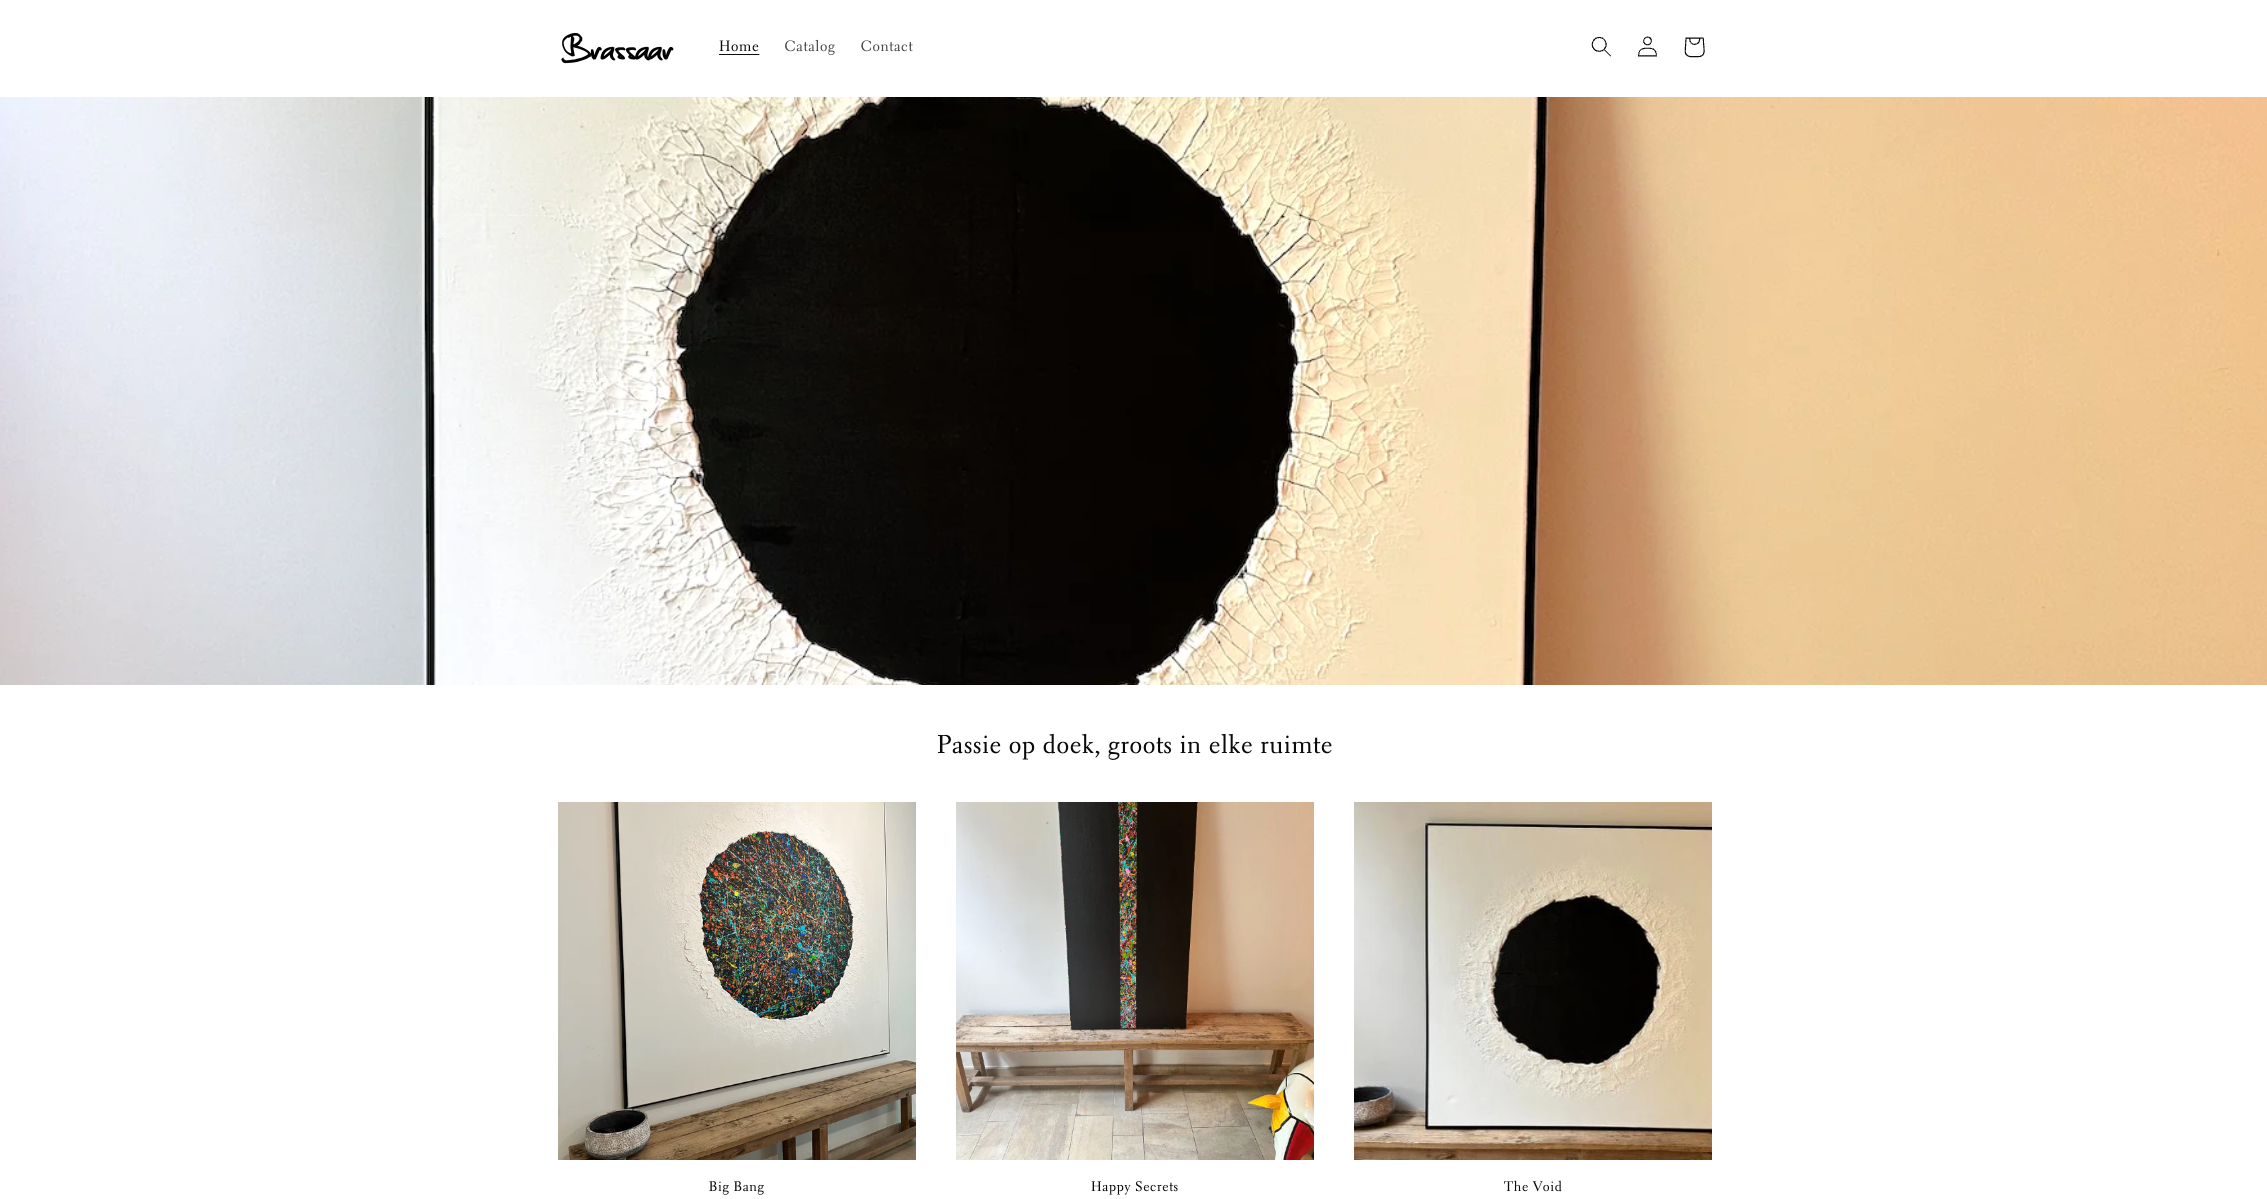Click the colorful vertical stripe in Happy Secrets image
Image resolution: width=2267 pixels, height=1199 pixels.
point(1127,915)
